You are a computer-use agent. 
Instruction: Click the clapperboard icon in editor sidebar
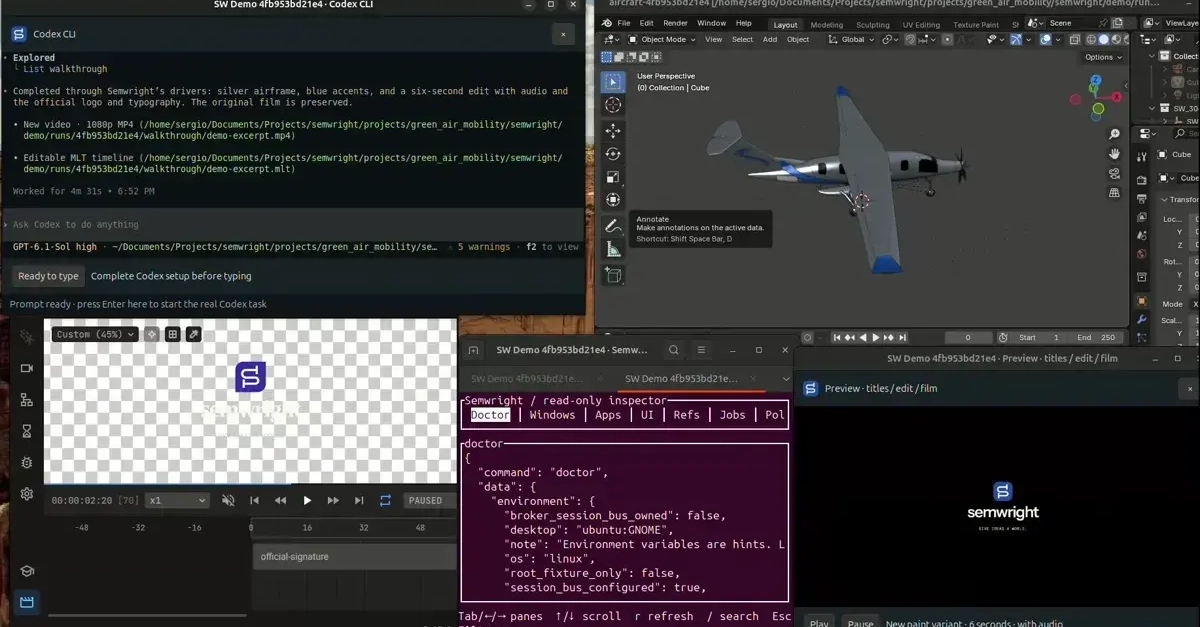(x=27, y=602)
